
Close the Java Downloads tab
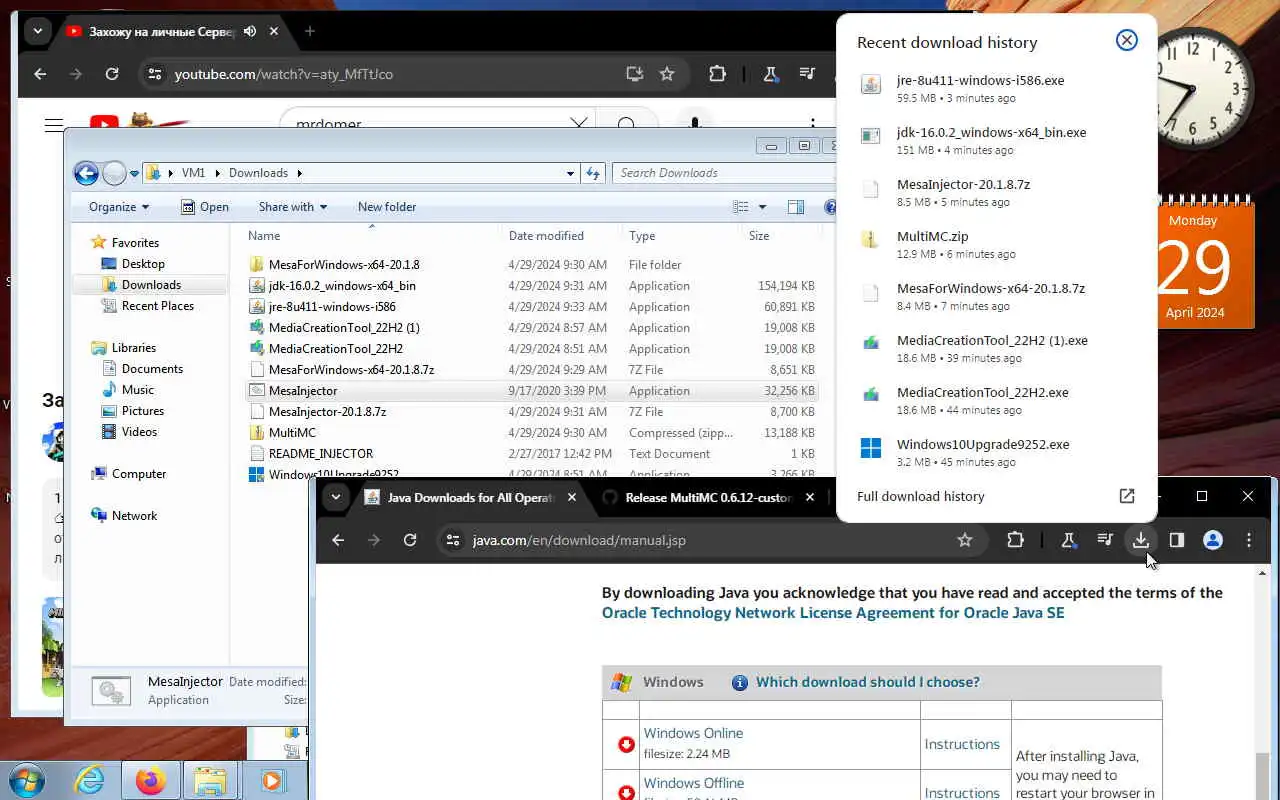[x=572, y=497]
